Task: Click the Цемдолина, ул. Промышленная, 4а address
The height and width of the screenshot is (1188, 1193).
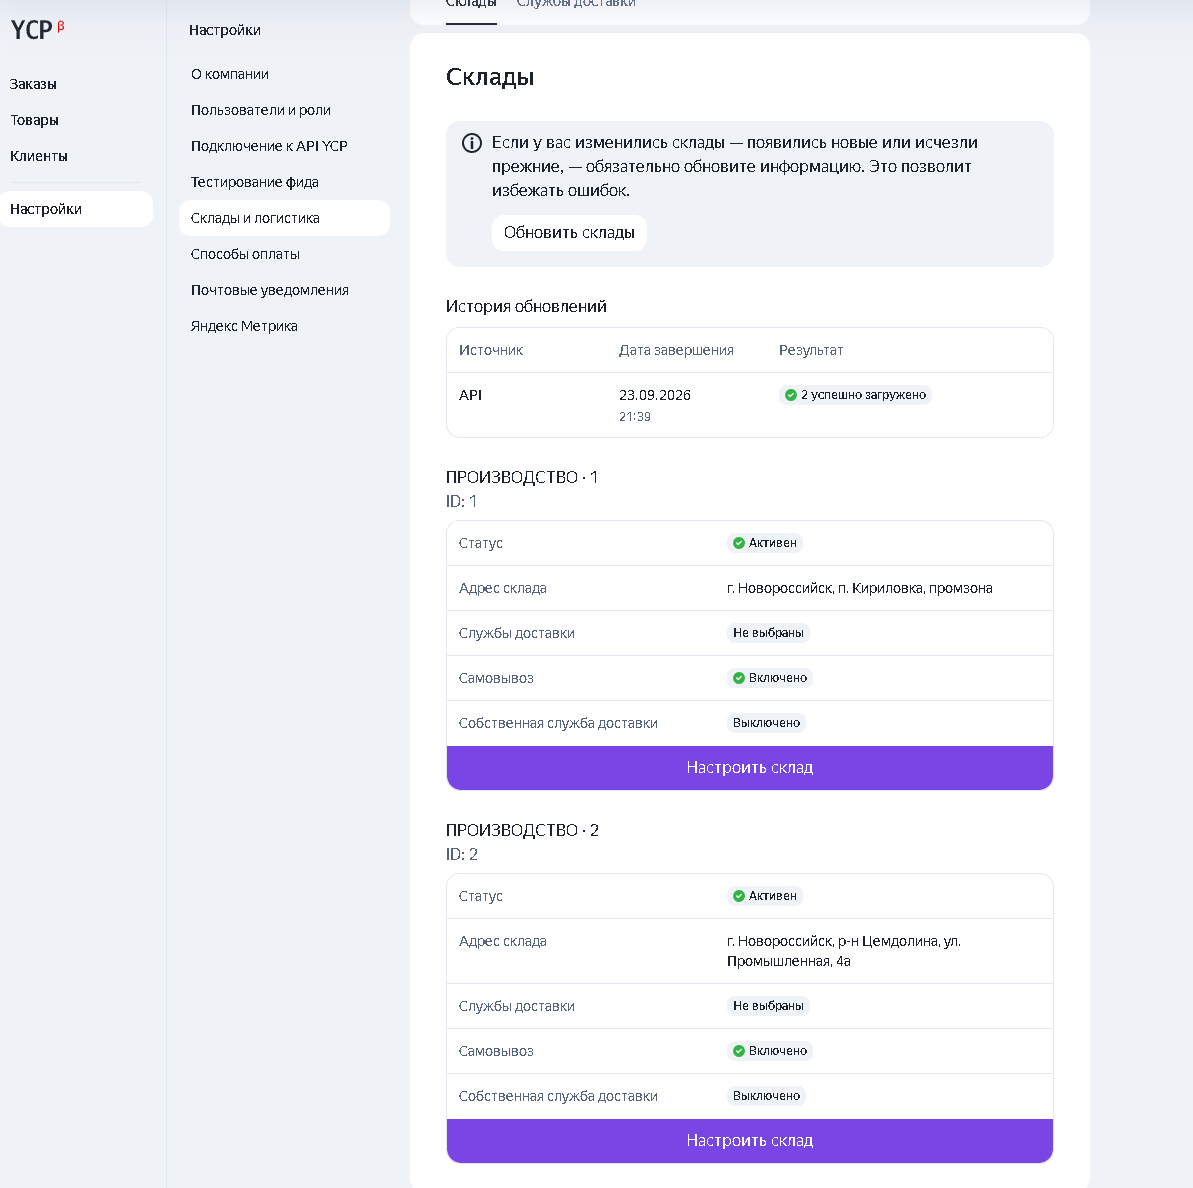Action: point(844,951)
